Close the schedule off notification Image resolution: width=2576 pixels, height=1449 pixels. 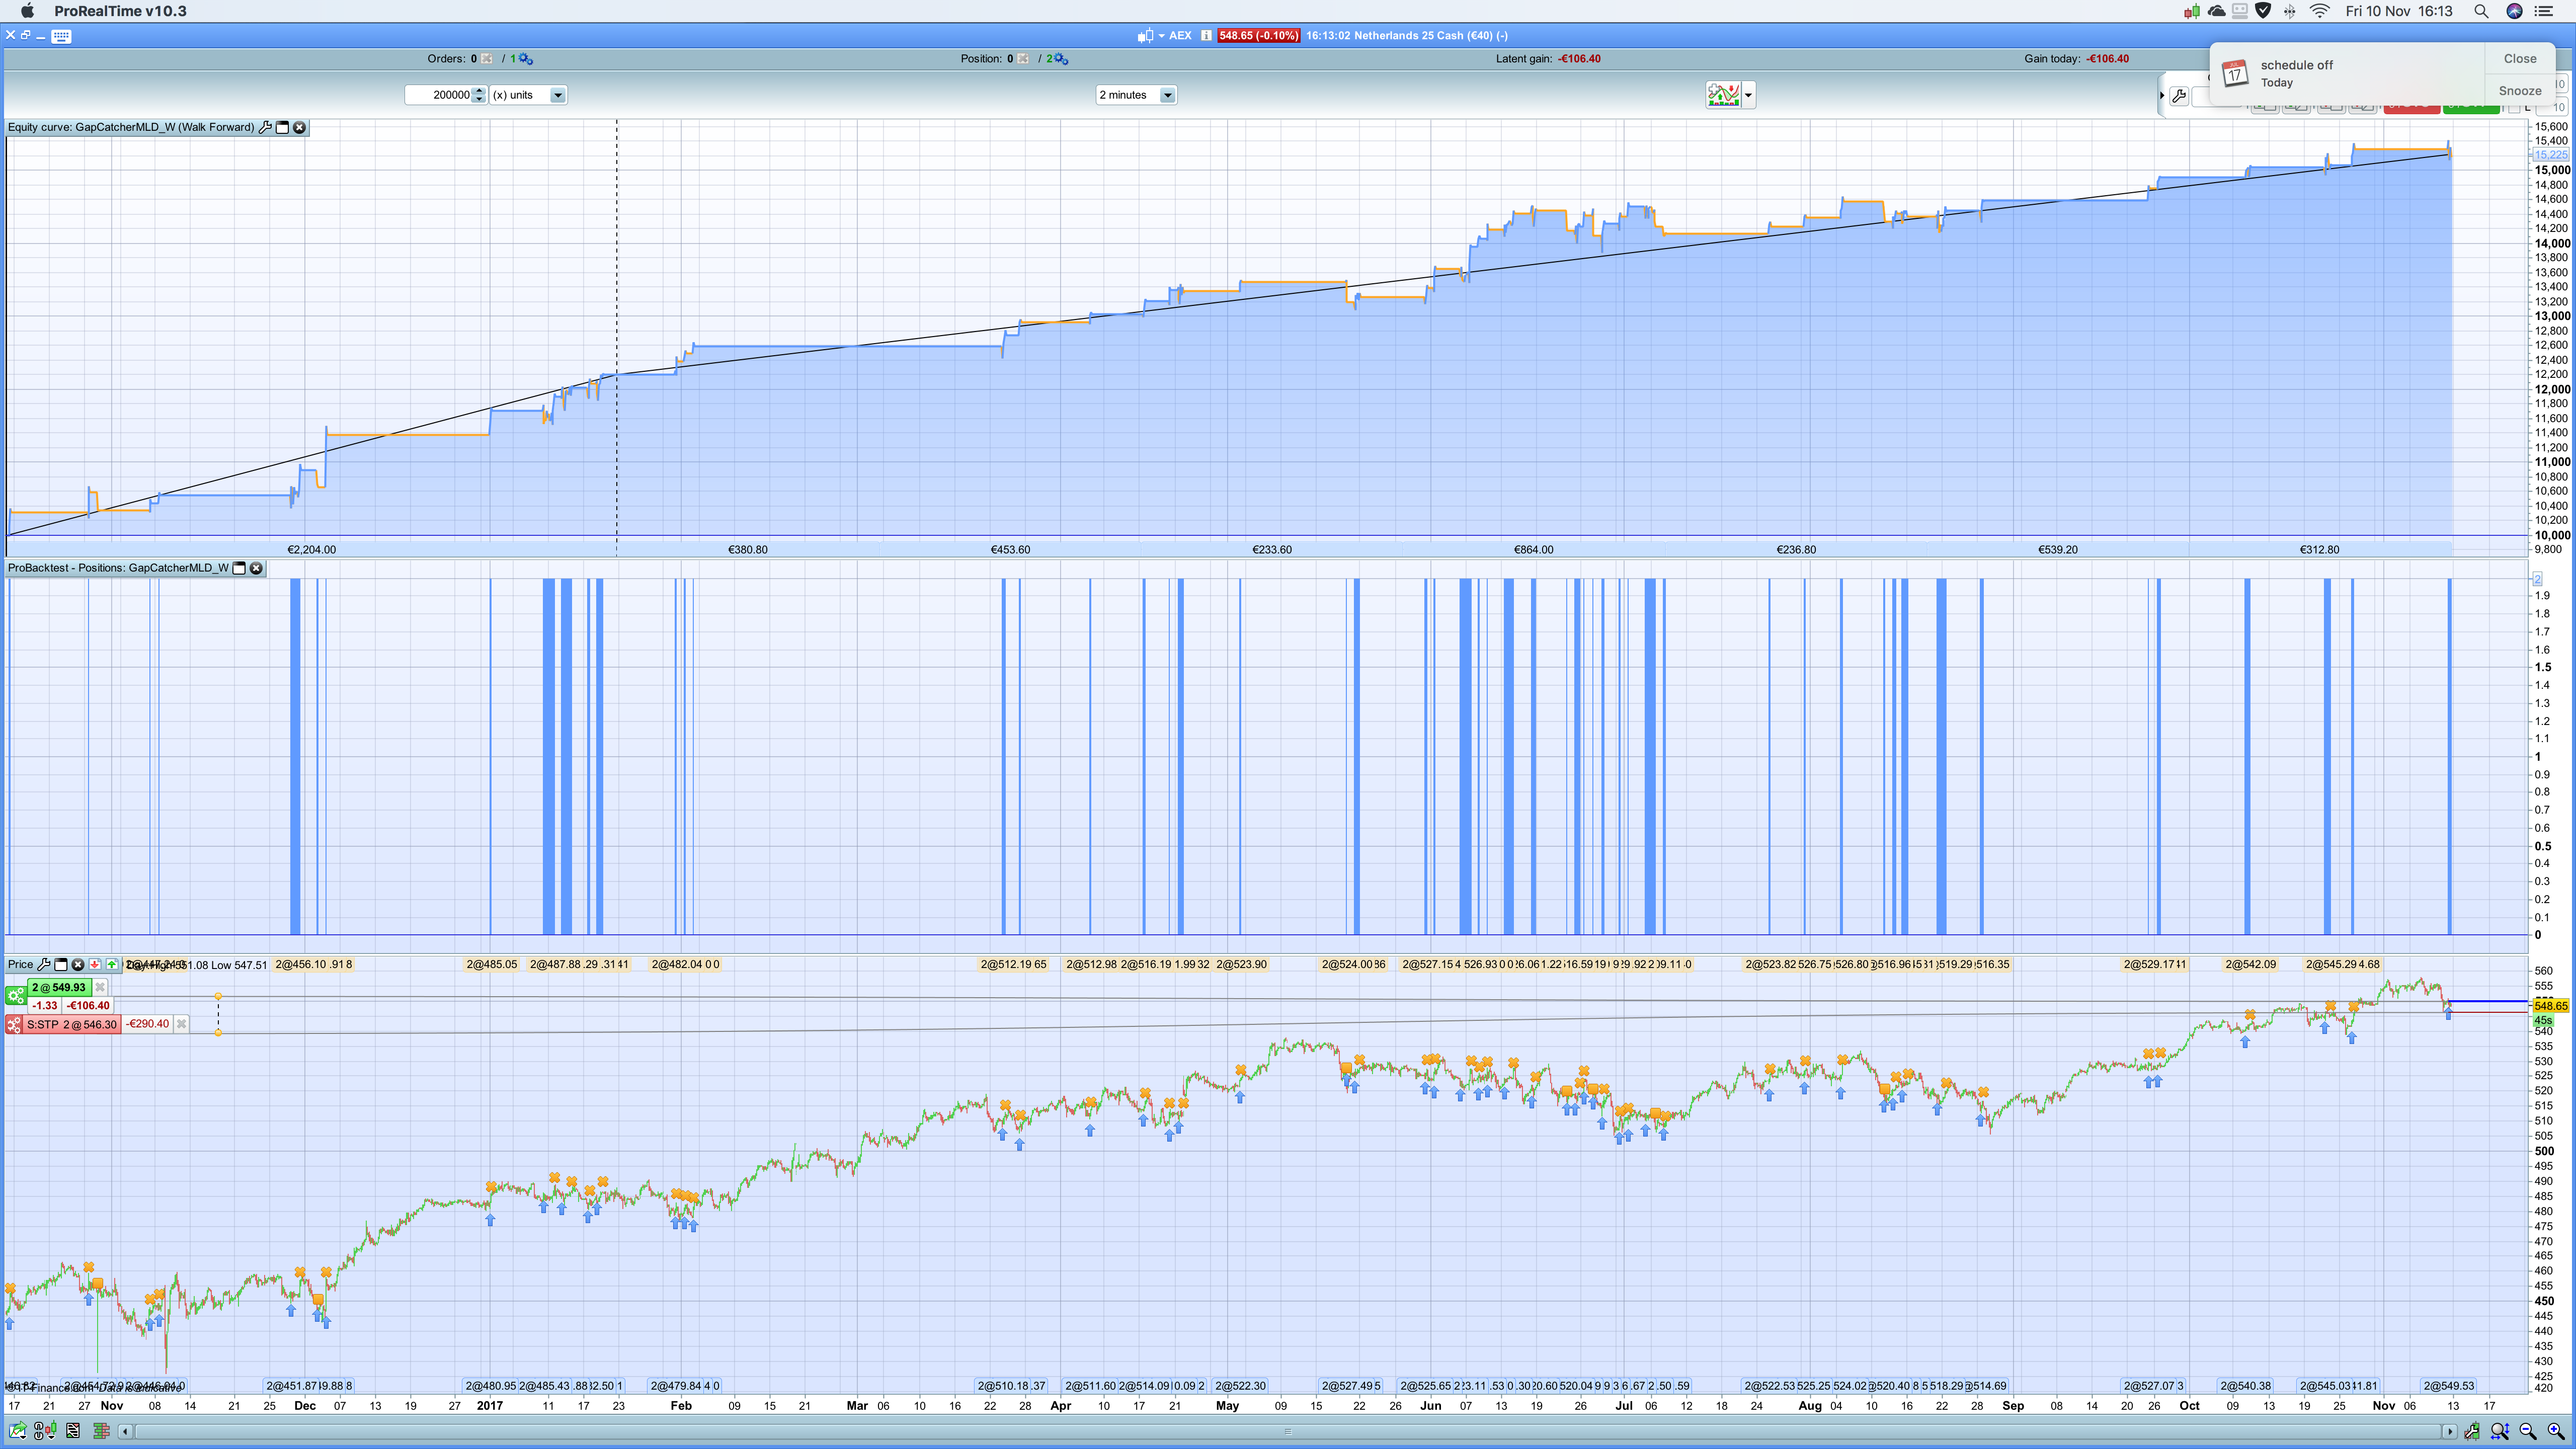pyautogui.click(x=2520, y=59)
